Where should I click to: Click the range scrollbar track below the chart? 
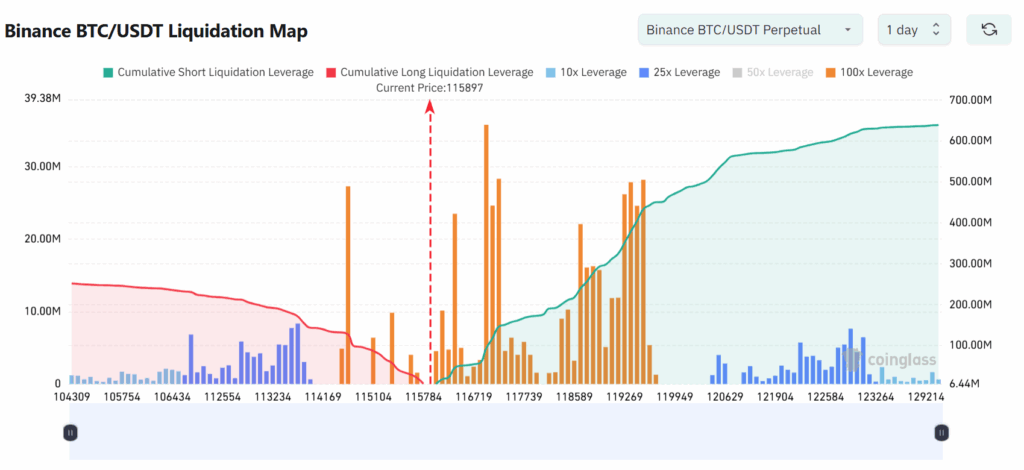pyautogui.click(x=506, y=431)
